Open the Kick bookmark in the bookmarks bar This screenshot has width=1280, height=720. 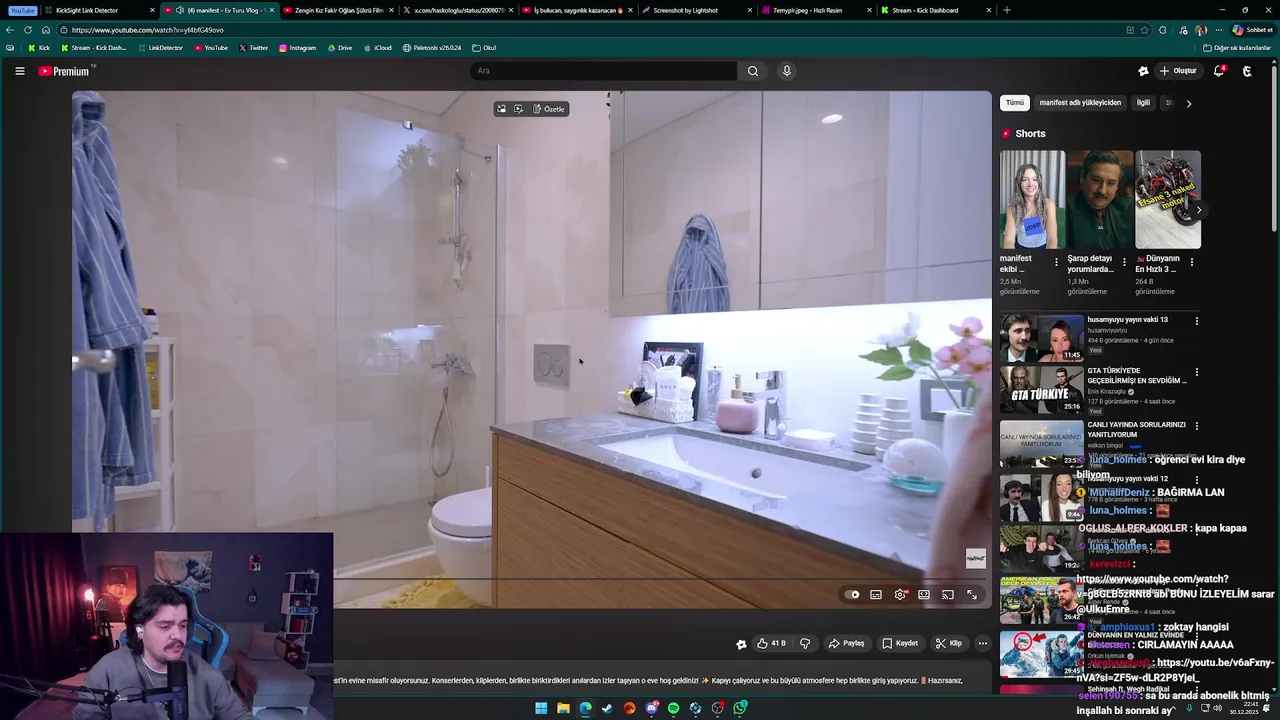[x=39, y=48]
